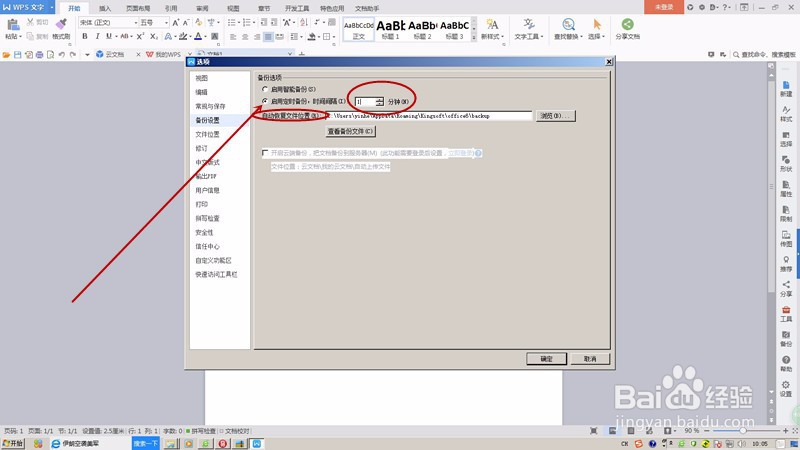800x450 pixels.
Task: Click the login now (立即登录) link
Action: tap(461, 153)
